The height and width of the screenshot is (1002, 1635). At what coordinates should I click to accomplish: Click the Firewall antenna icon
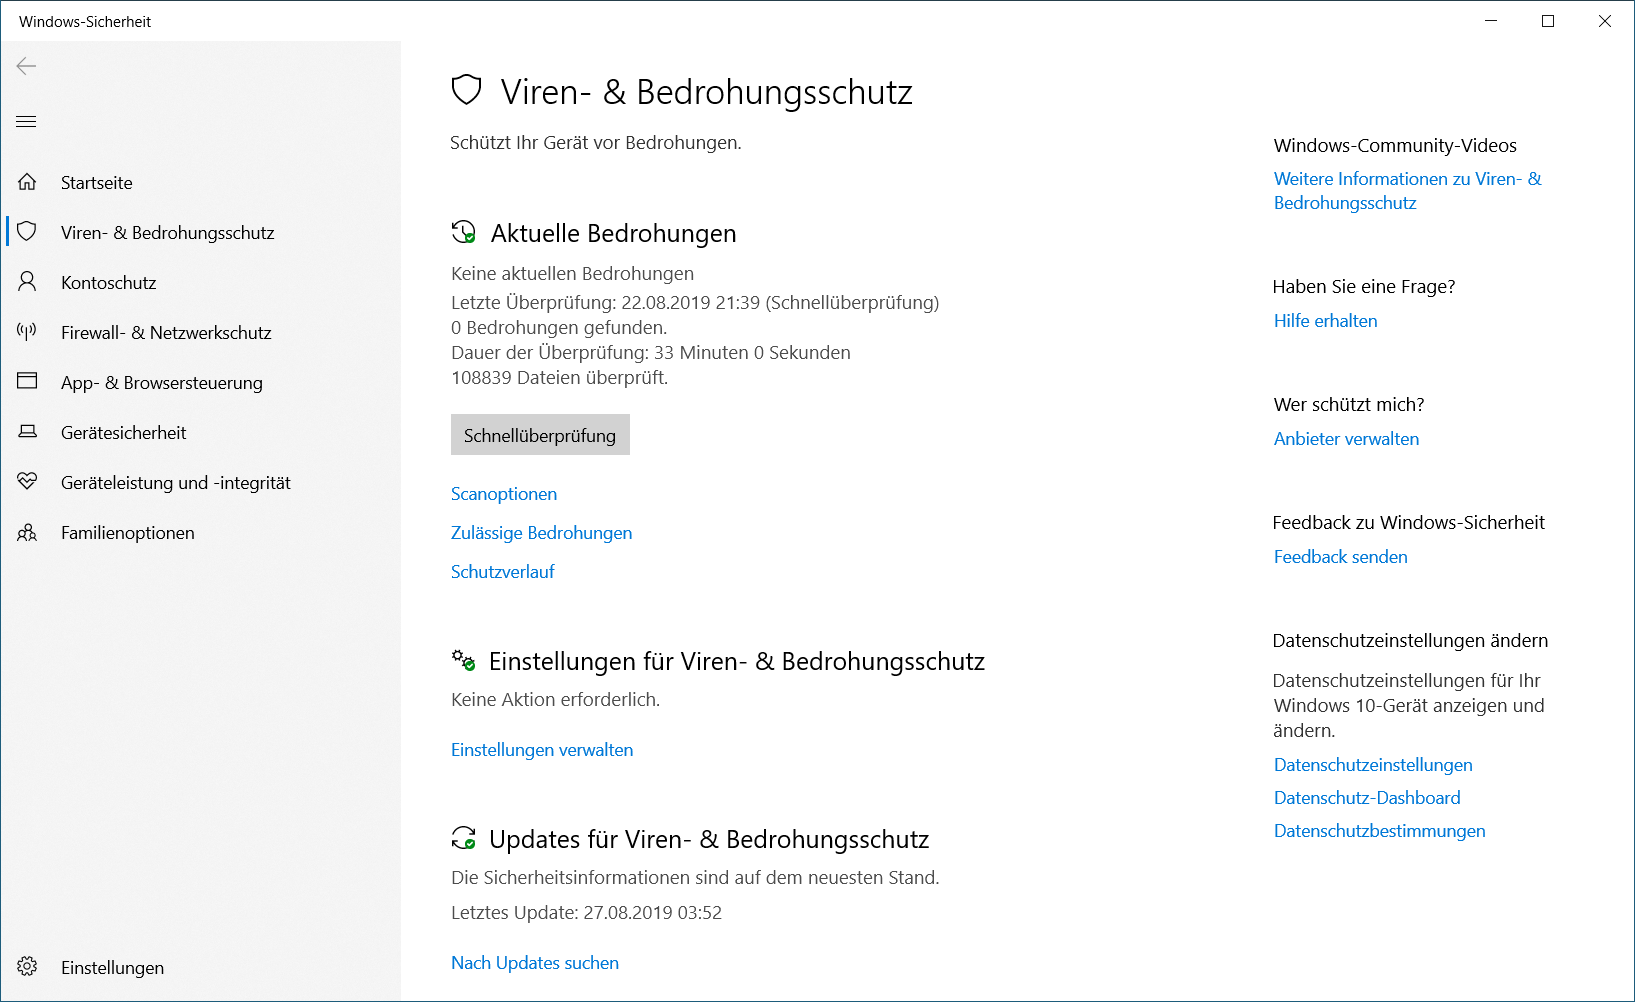(x=27, y=332)
